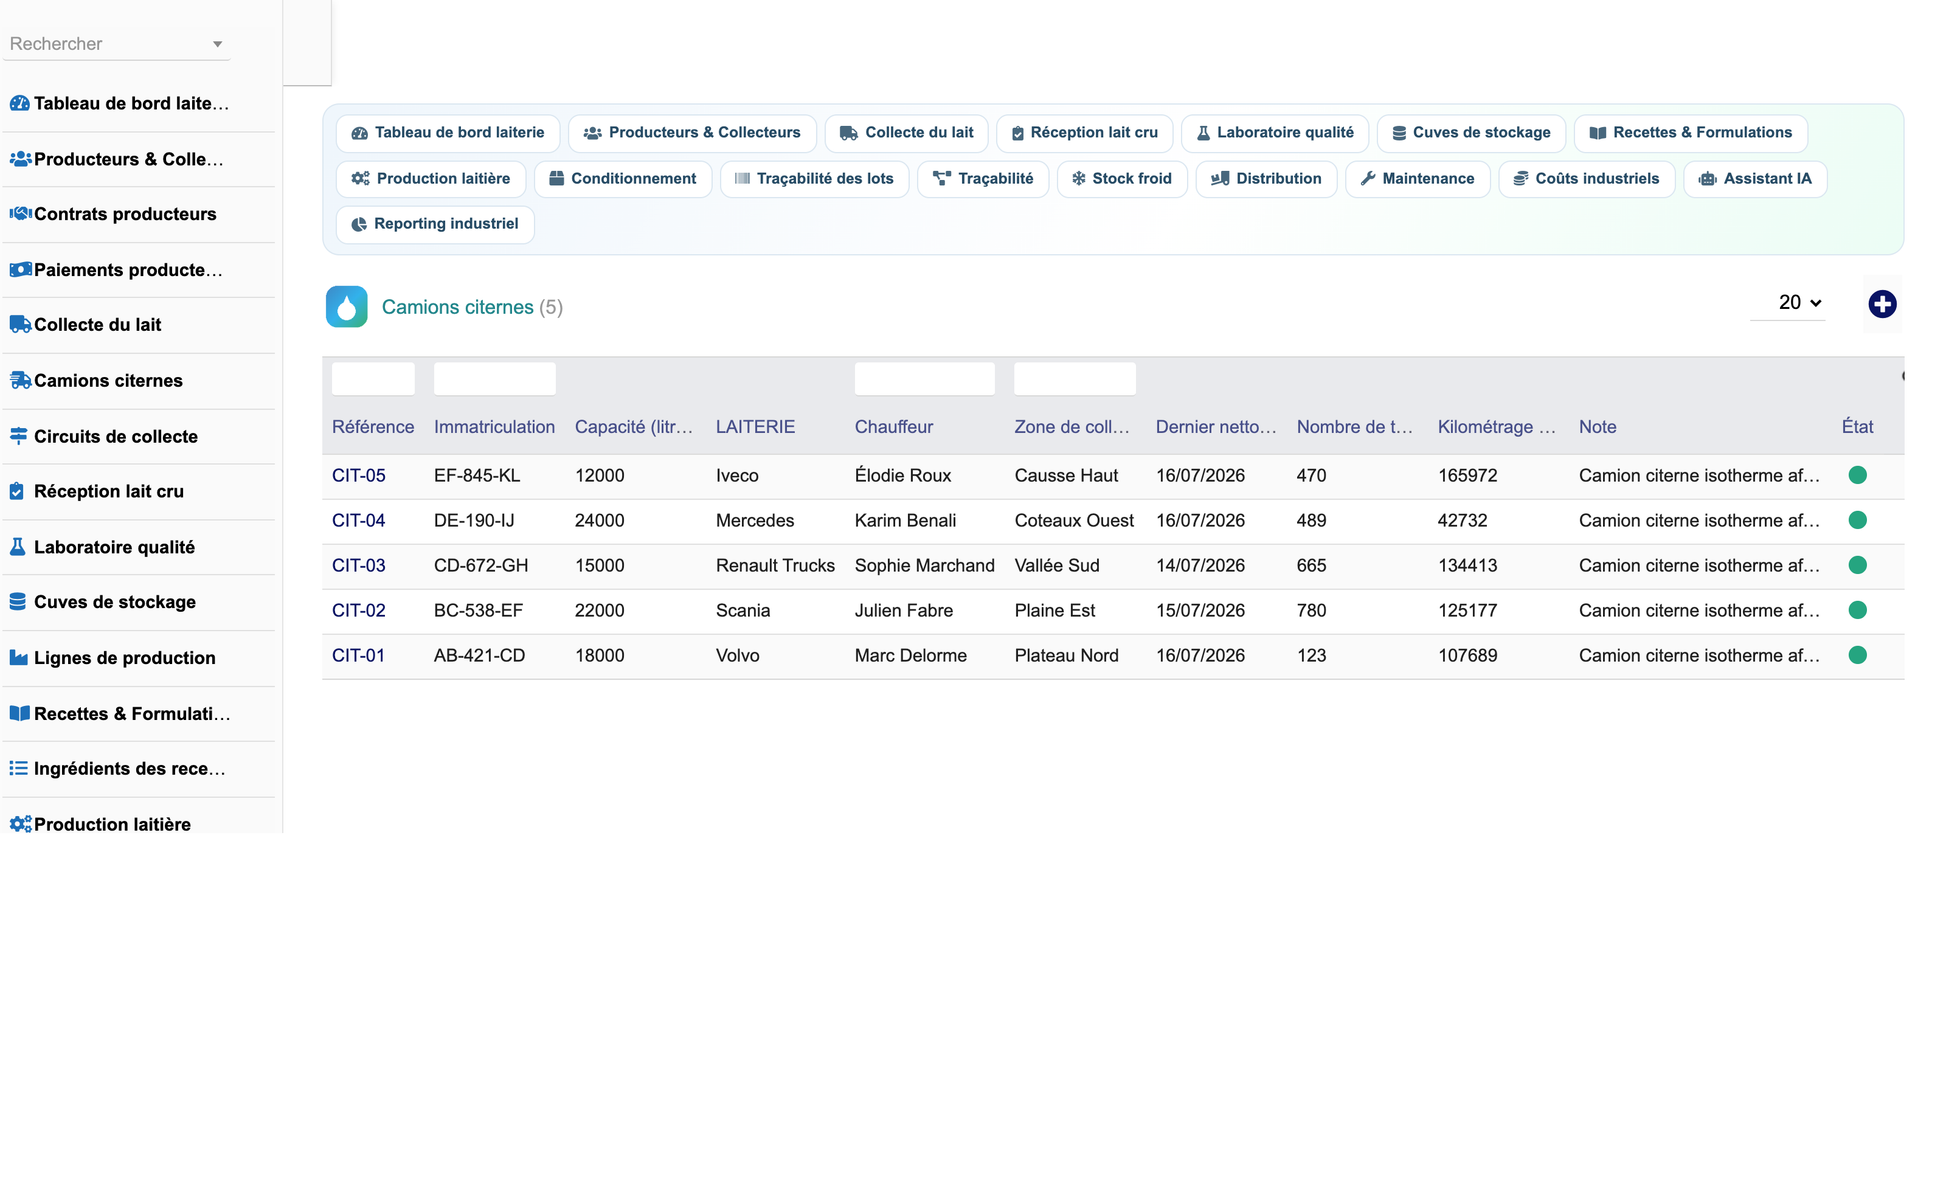1946x1204 pixels.
Task: Click the water drop Camions citernes icon
Action: point(346,307)
